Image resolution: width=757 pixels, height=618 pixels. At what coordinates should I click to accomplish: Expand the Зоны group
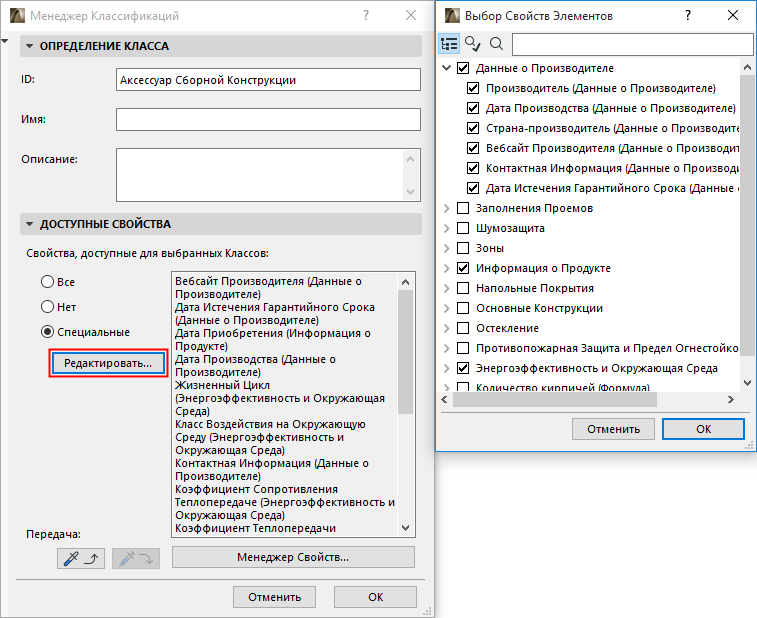point(447,248)
